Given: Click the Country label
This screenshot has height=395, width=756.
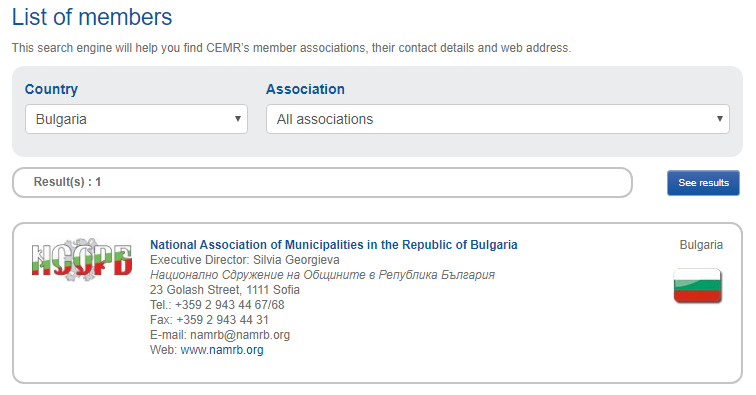Looking at the screenshot, I should [51, 89].
